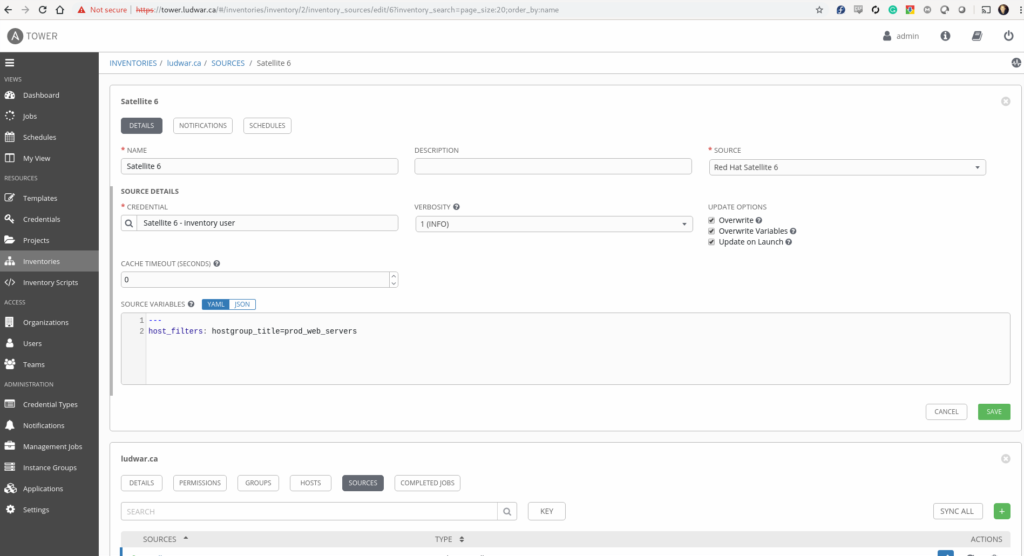Click the source variables code editor

pos(566,349)
